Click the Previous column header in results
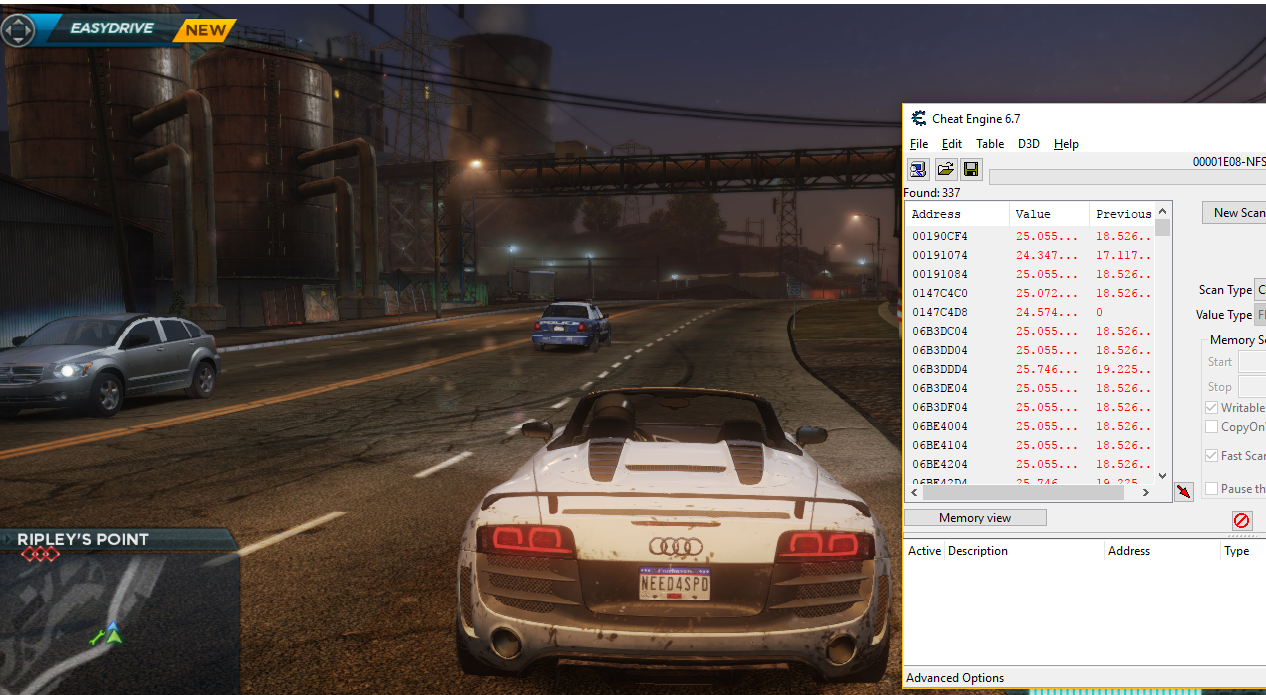This screenshot has height=695, width=1266. [1122, 214]
